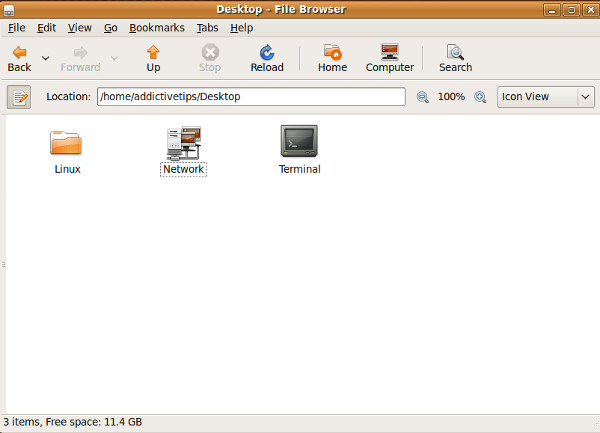Zoom in with the plus magnifier
Screen dimensions: 600x433
pos(480,97)
